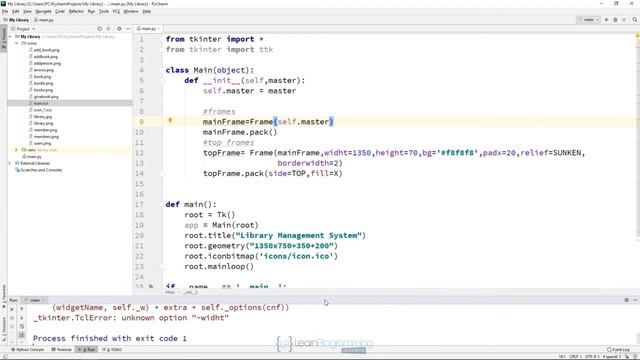Toggle the Run tool window button
This screenshot has height=360, width=640.
(87, 350)
